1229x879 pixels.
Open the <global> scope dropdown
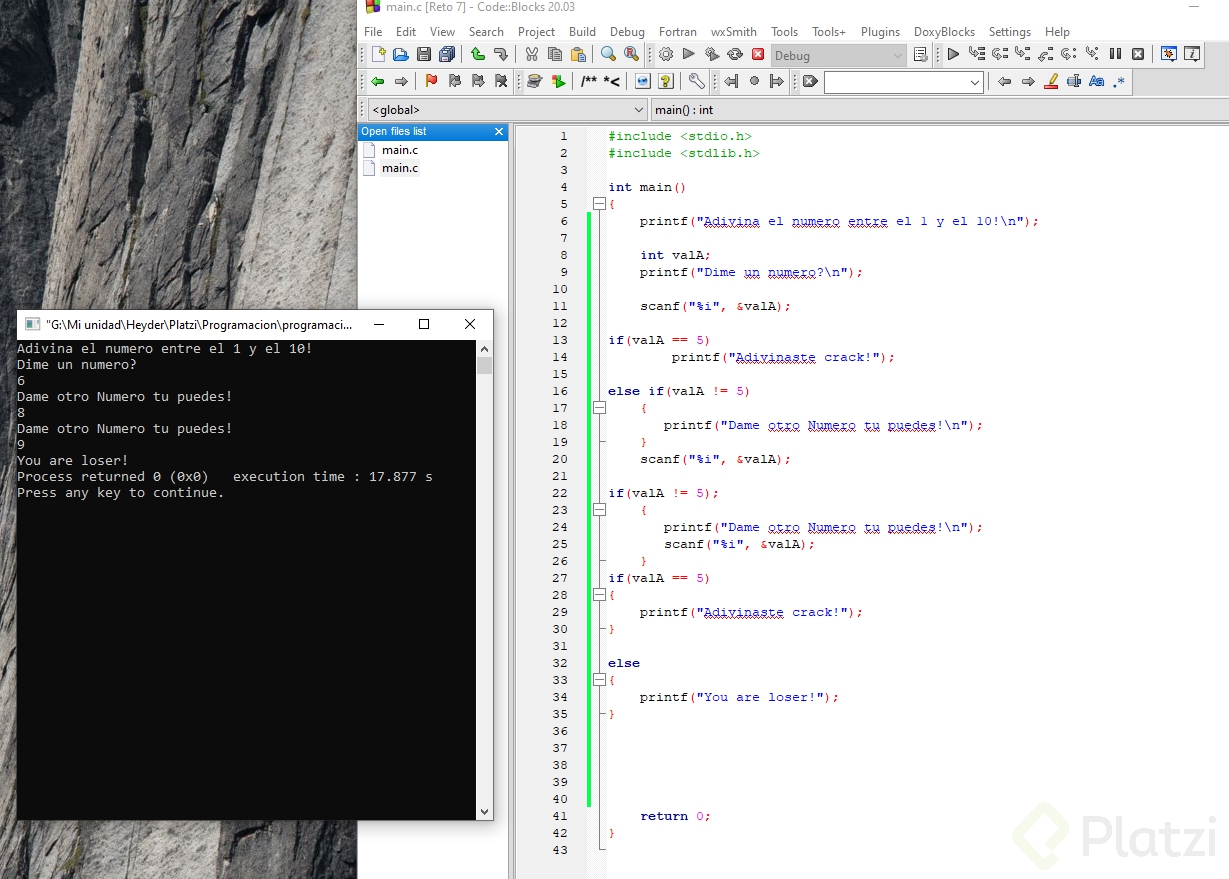pyautogui.click(x=507, y=110)
